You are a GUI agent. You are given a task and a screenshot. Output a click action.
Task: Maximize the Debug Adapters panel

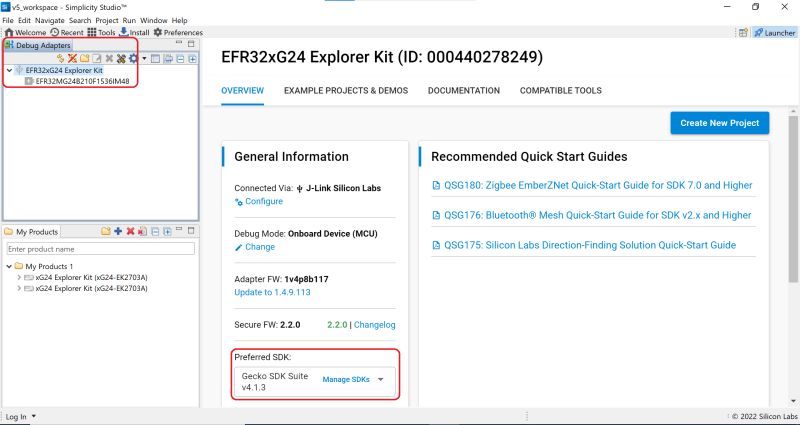coord(191,44)
